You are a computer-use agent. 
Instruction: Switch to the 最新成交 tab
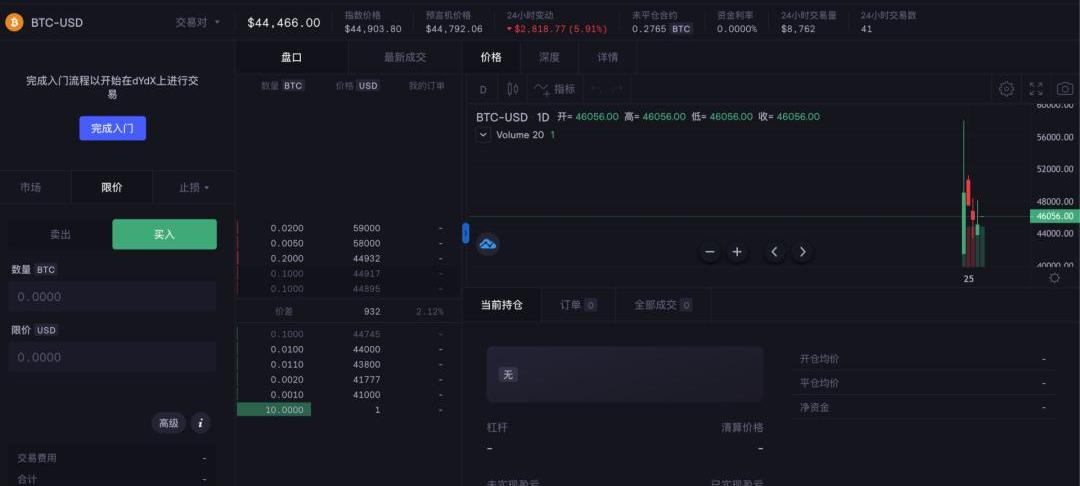click(x=405, y=57)
